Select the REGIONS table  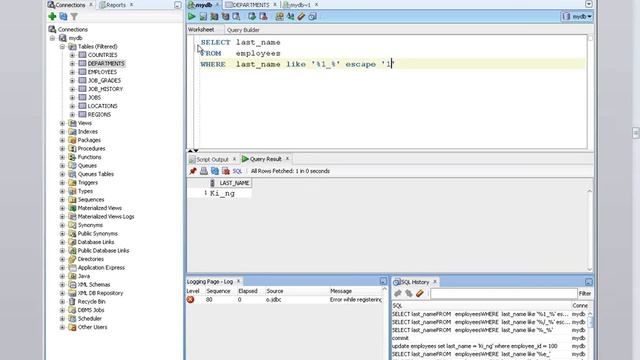(99, 114)
